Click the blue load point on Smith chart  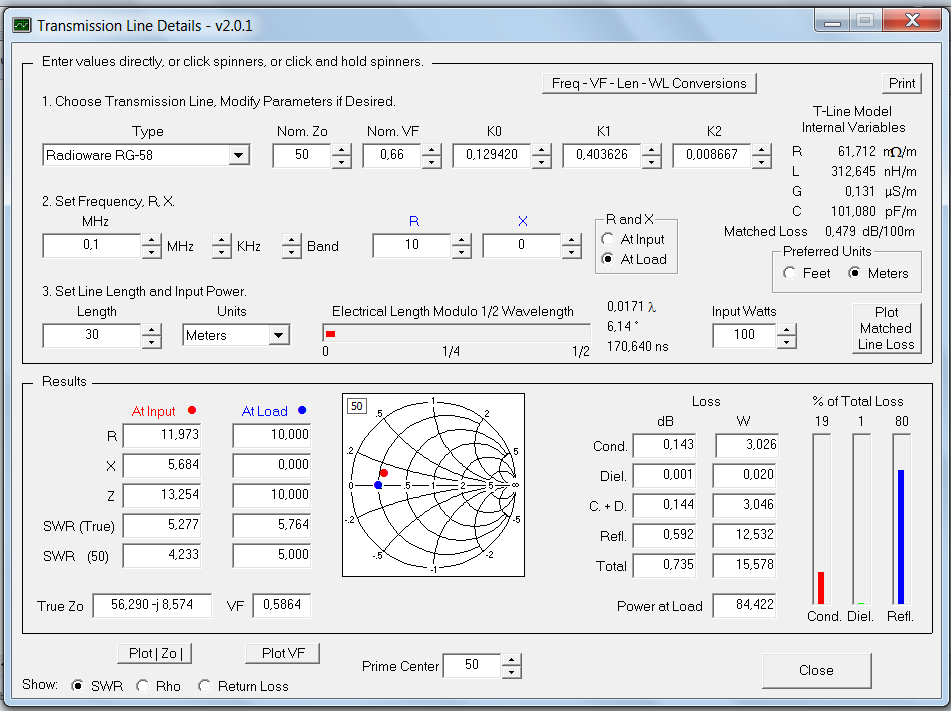[x=378, y=485]
